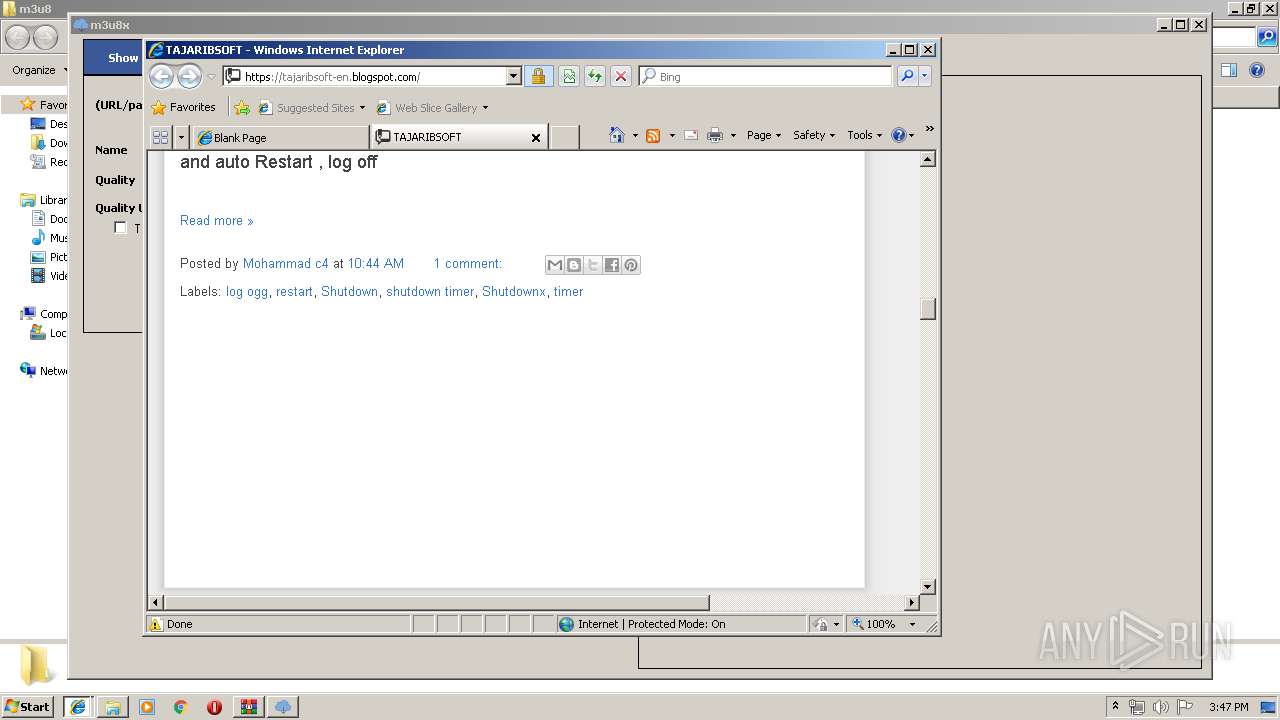Share post to Twitter icon

coord(592,265)
